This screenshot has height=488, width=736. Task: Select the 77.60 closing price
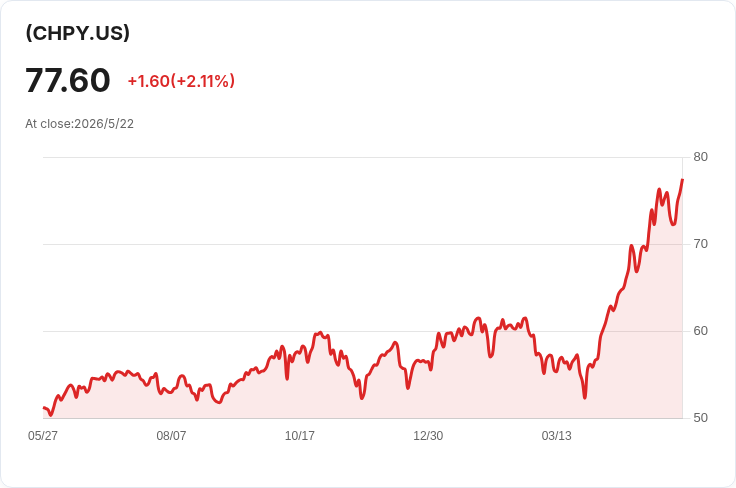68,80
